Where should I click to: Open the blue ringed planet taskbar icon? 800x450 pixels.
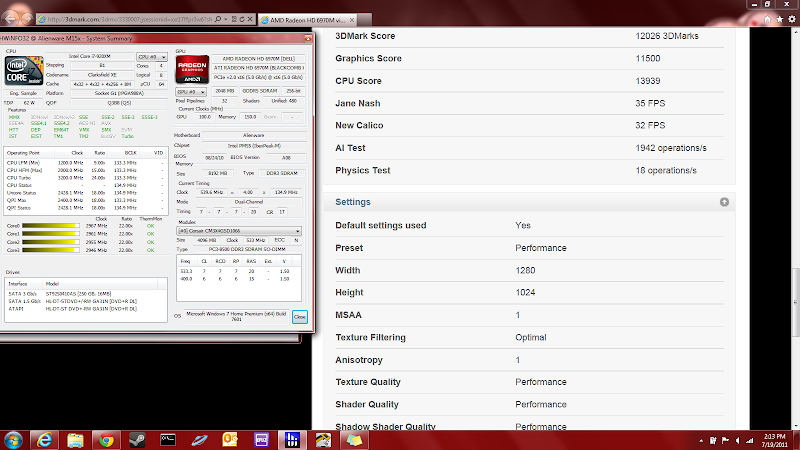(199, 440)
